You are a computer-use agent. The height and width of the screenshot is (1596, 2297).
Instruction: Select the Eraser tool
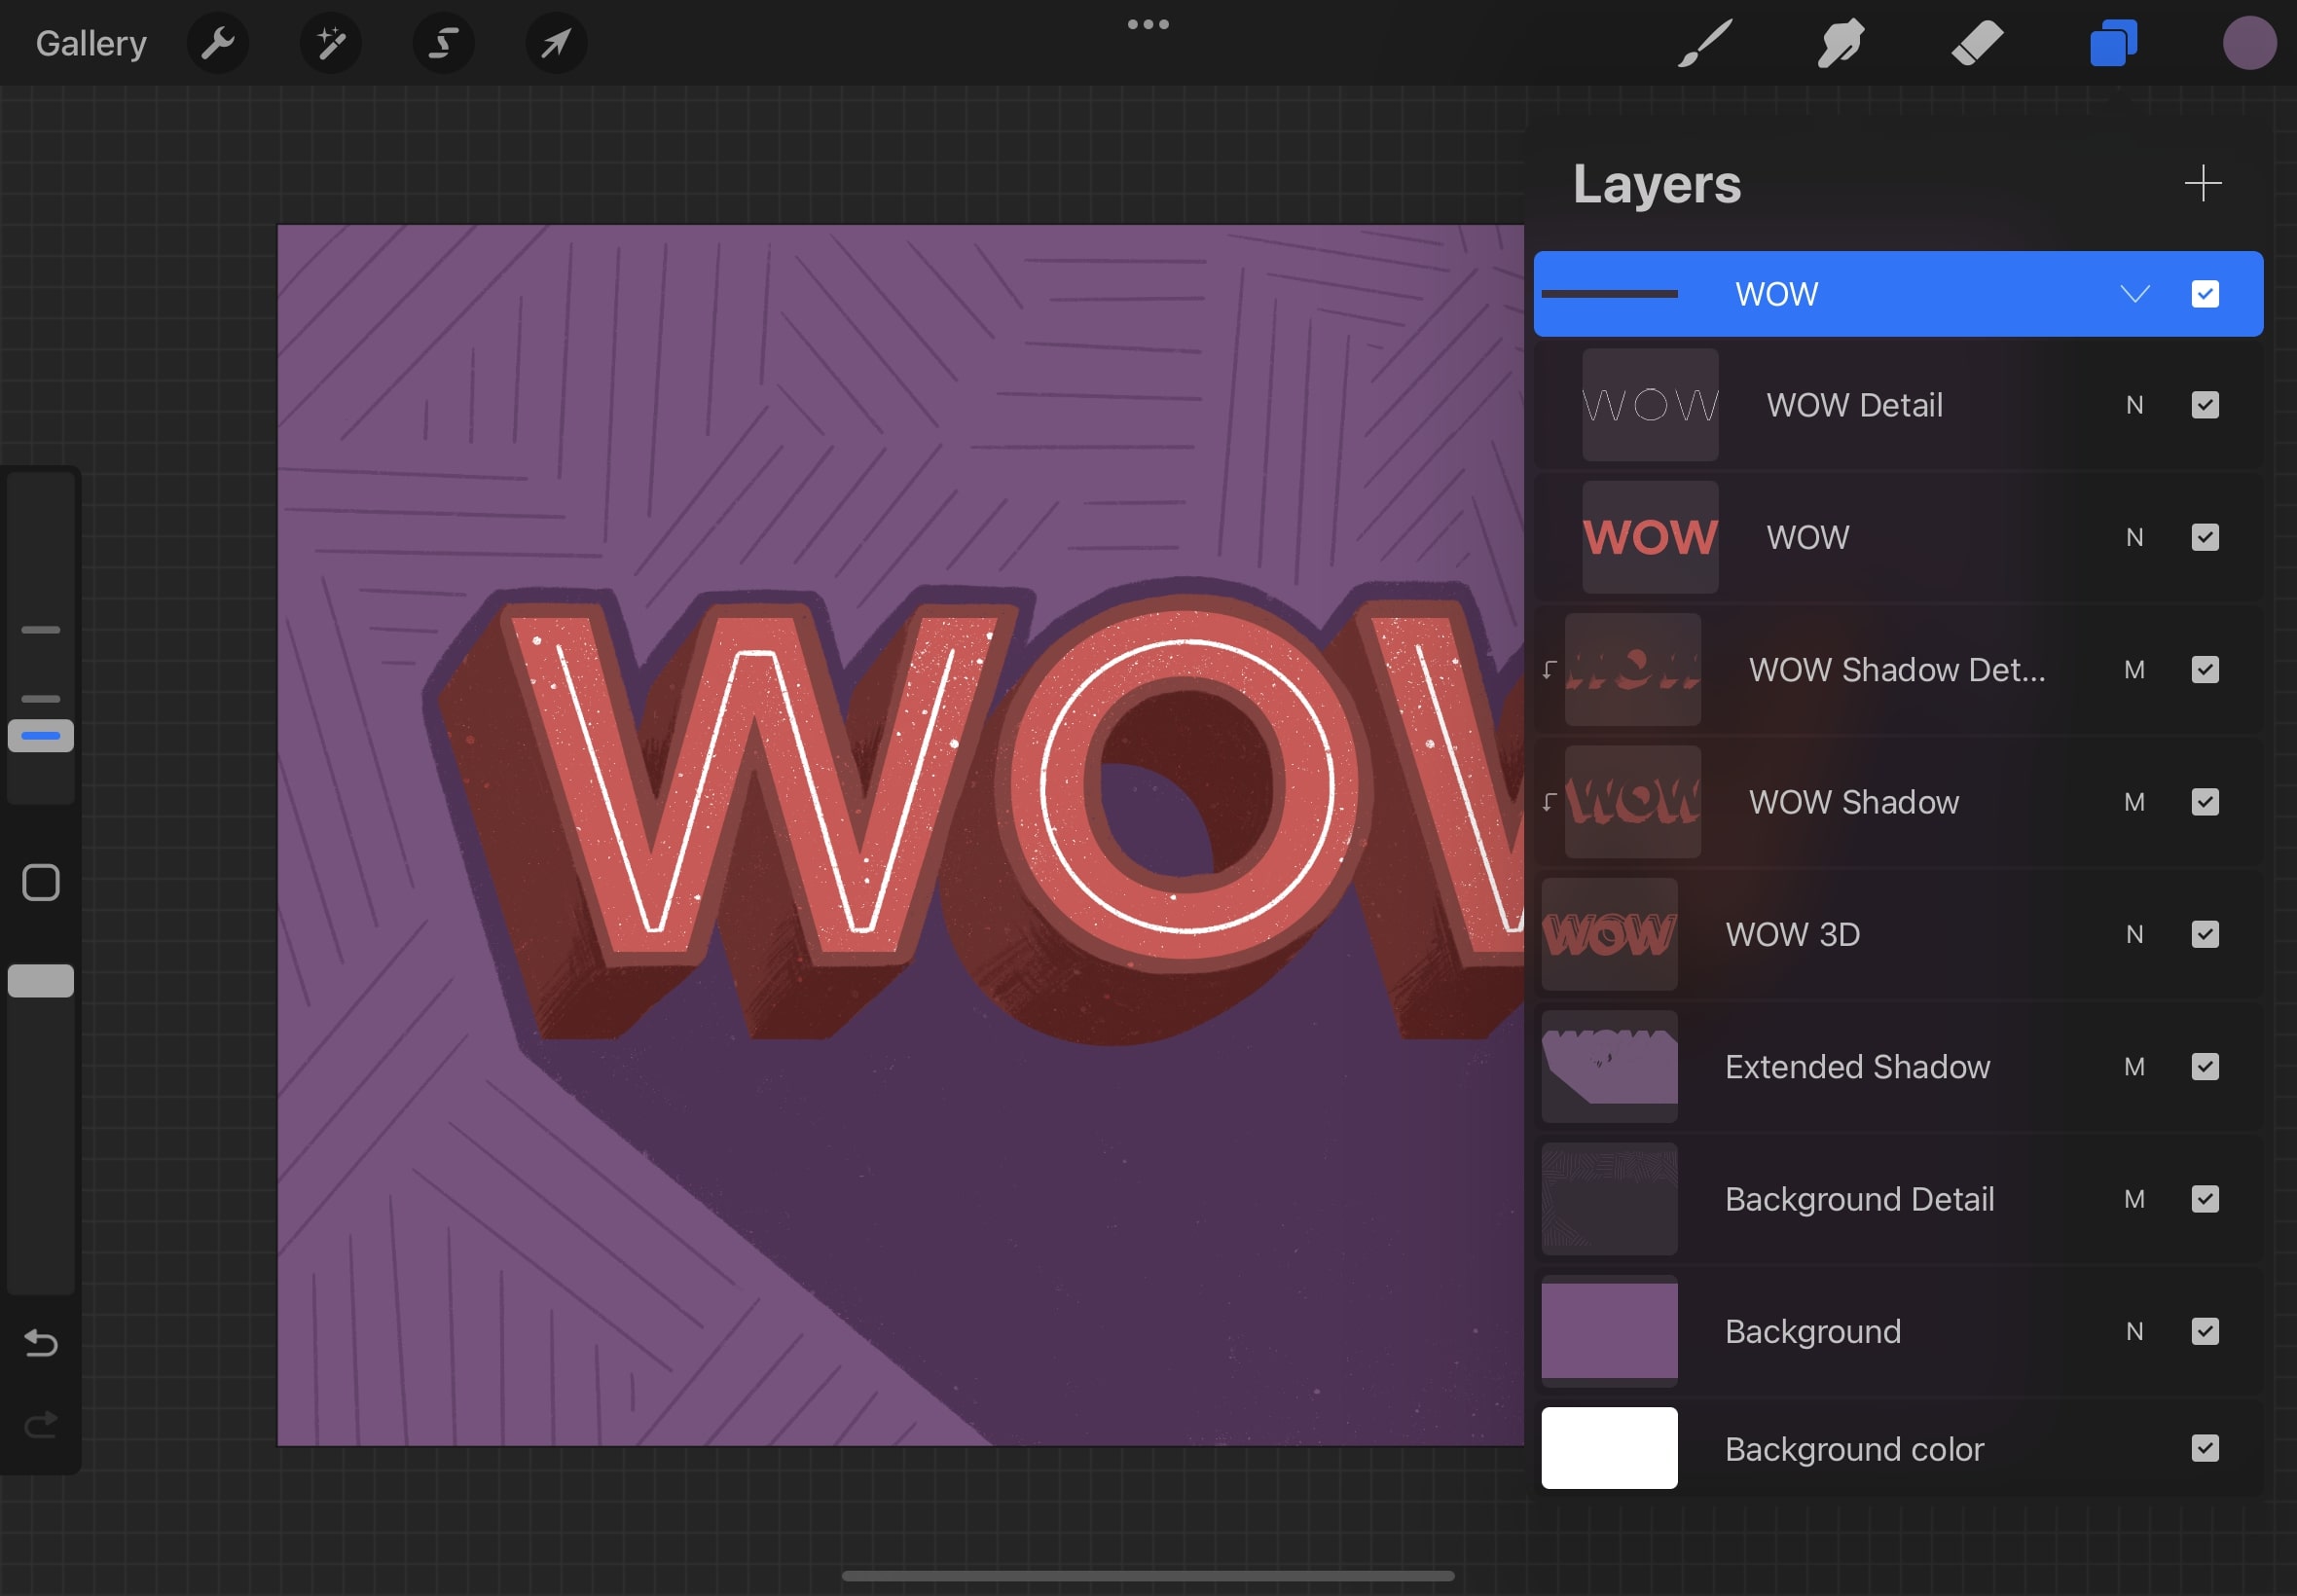click(x=1977, y=42)
